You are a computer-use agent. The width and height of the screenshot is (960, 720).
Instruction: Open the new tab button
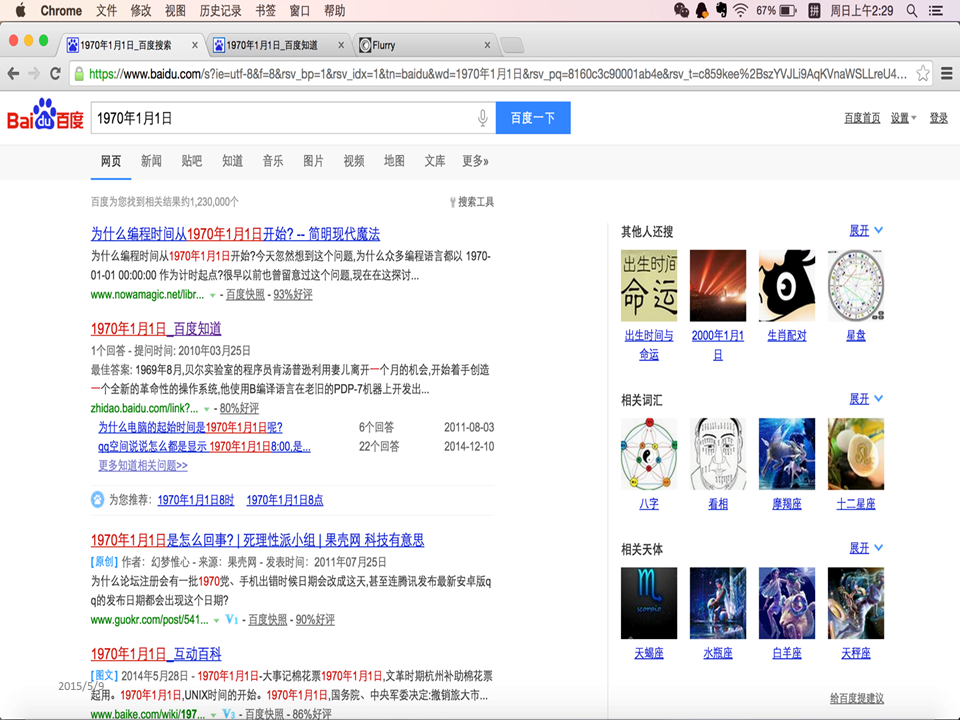point(512,45)
